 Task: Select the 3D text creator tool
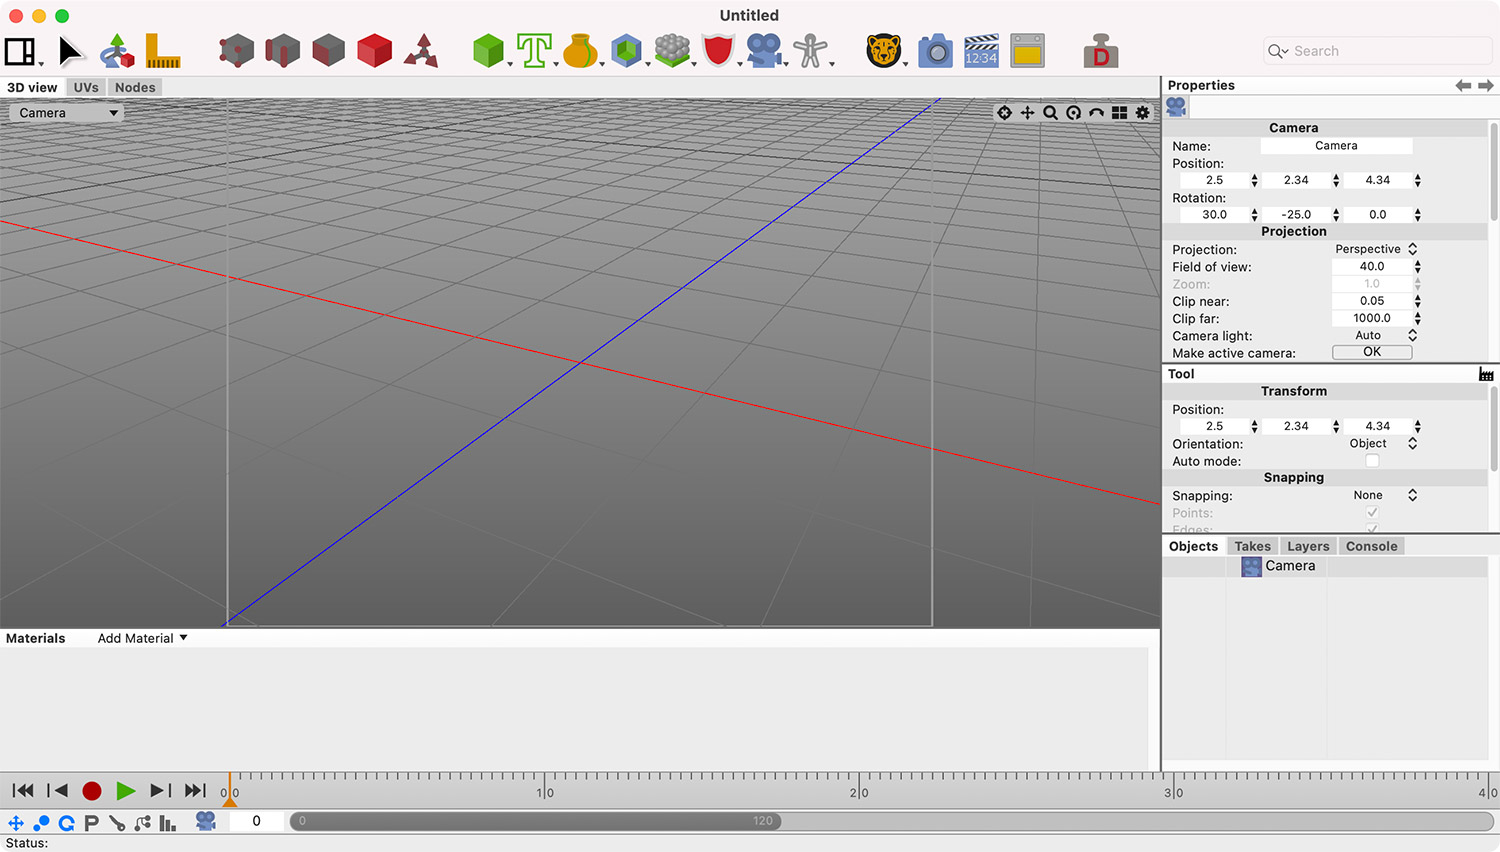pos(535,50)
